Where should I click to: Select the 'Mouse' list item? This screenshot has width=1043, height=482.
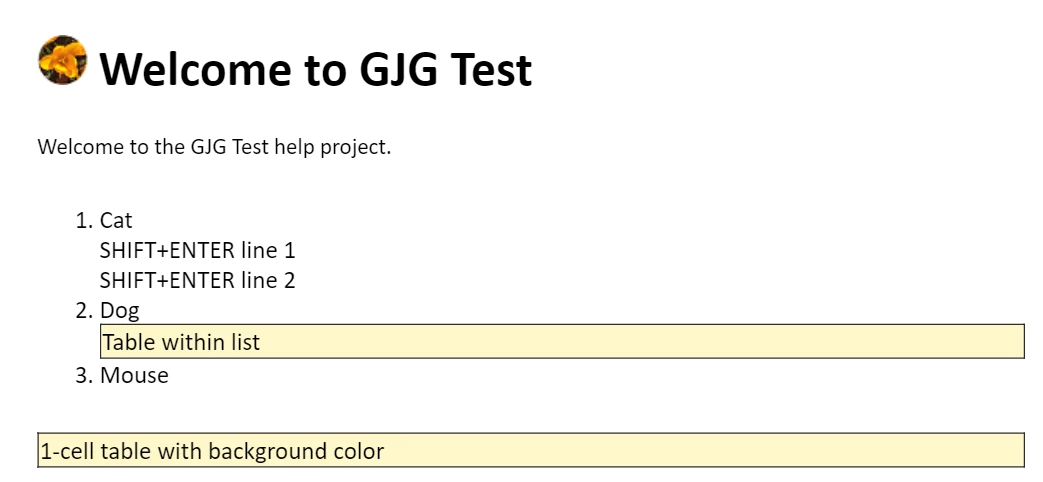click(x=134, y=375)
